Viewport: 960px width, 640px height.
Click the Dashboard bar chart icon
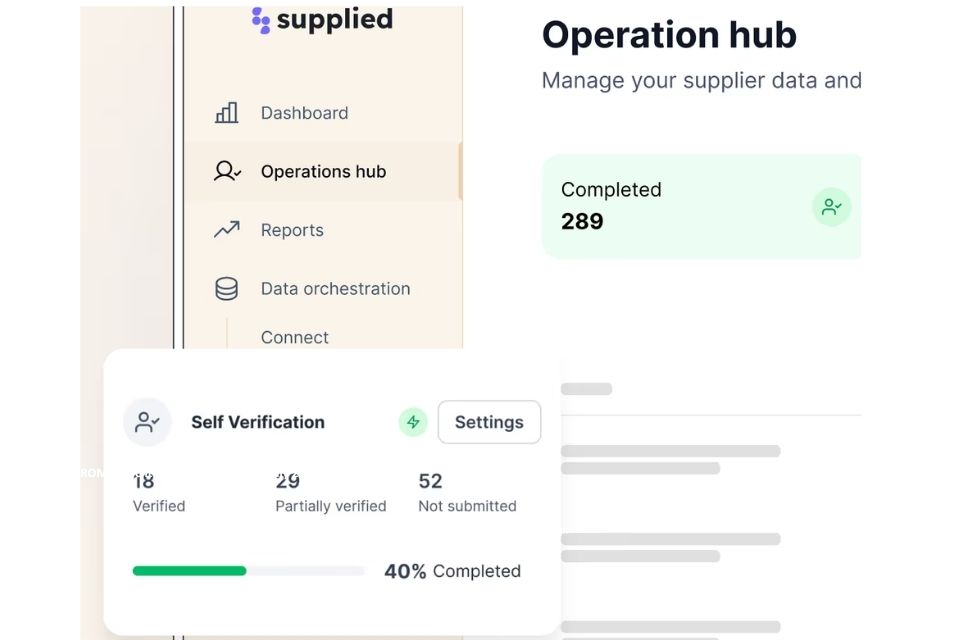pos(227,113)
